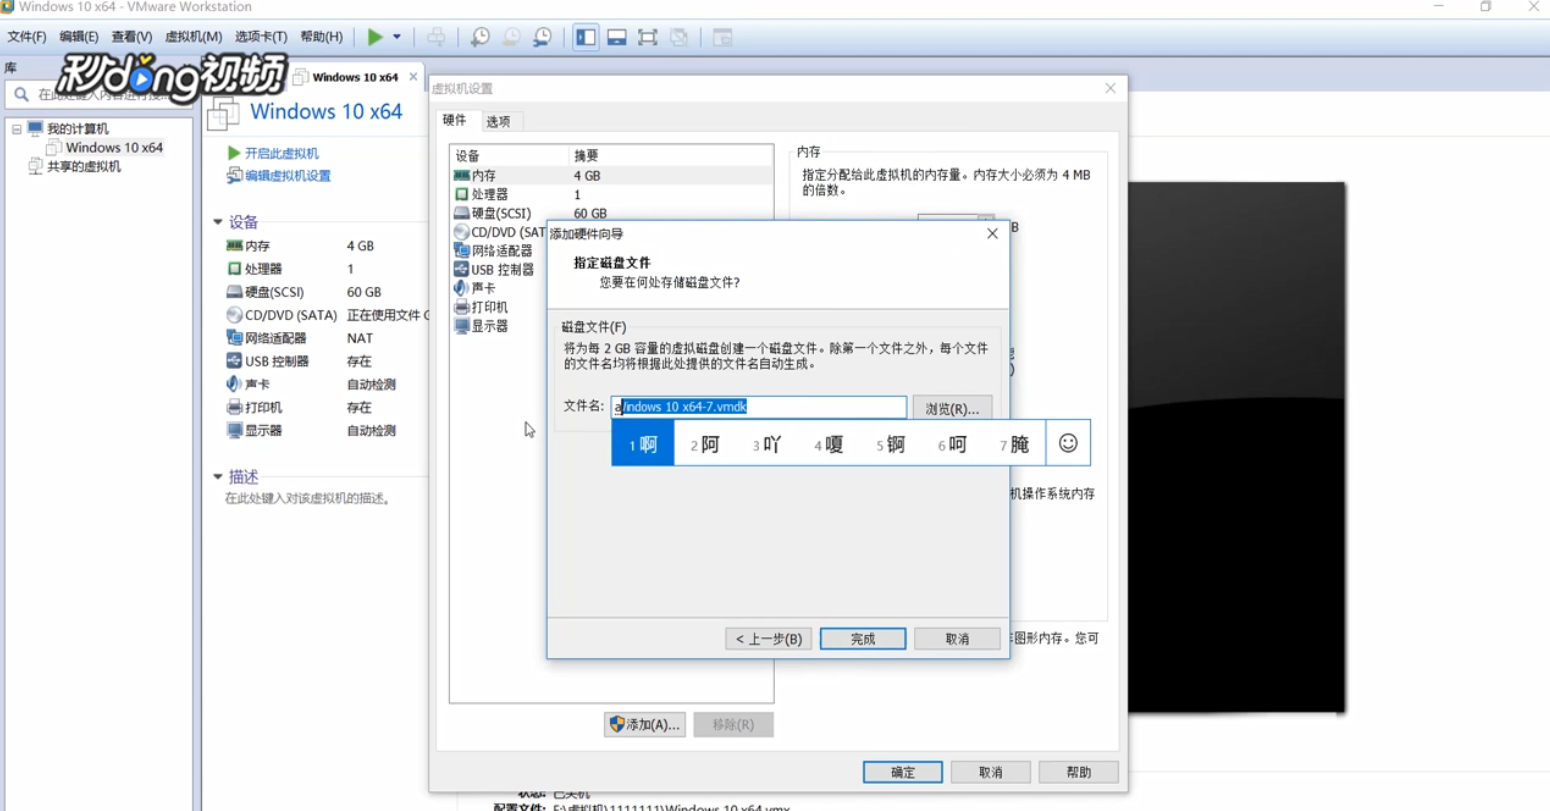Click the Unity mode toolbar icon
This screenshot has width=1550, height=811.
(x=679, y=37)
